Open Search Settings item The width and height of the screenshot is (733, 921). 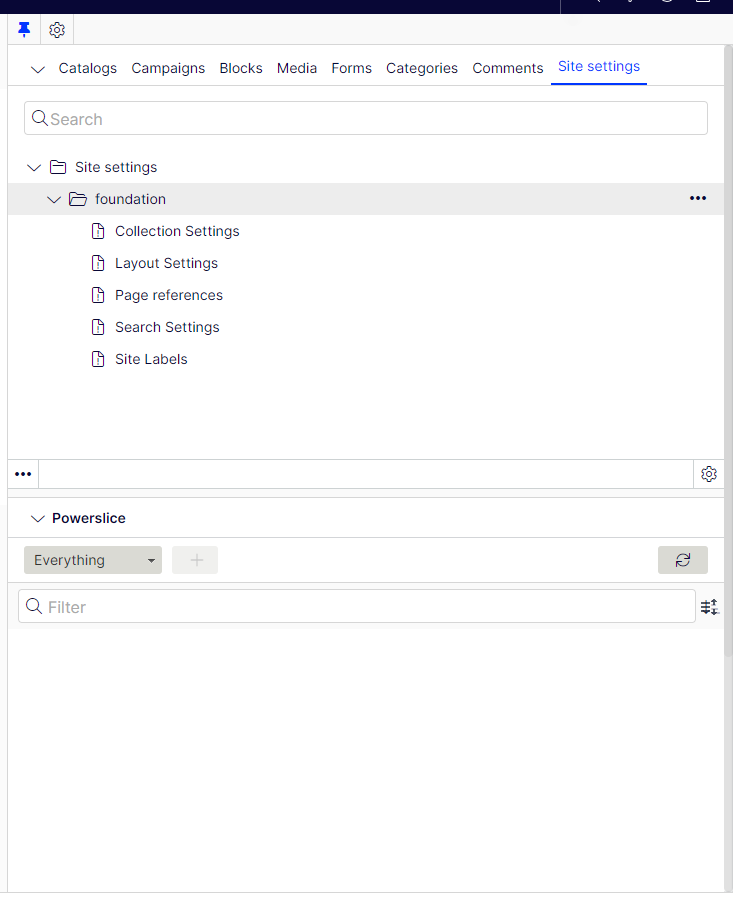click(x=167, y=327)
